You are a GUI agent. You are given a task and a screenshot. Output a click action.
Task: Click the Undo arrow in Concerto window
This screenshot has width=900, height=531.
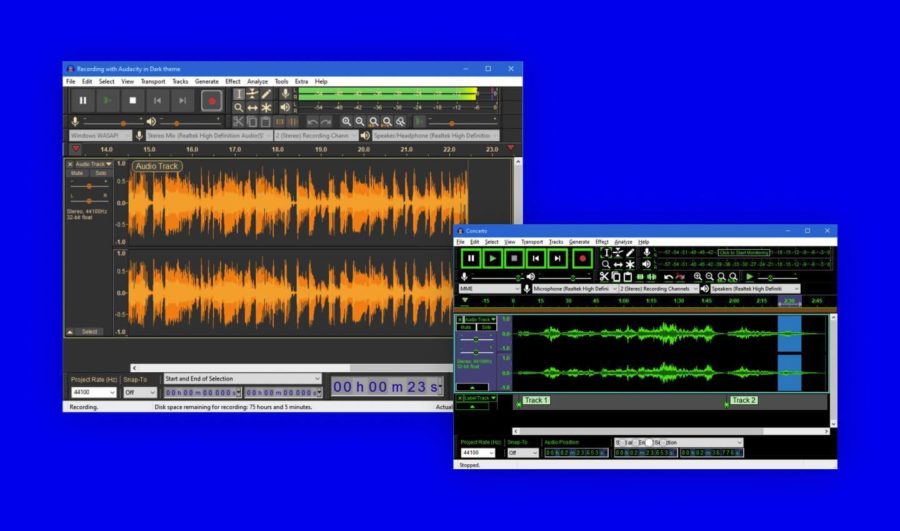point(668,277)
